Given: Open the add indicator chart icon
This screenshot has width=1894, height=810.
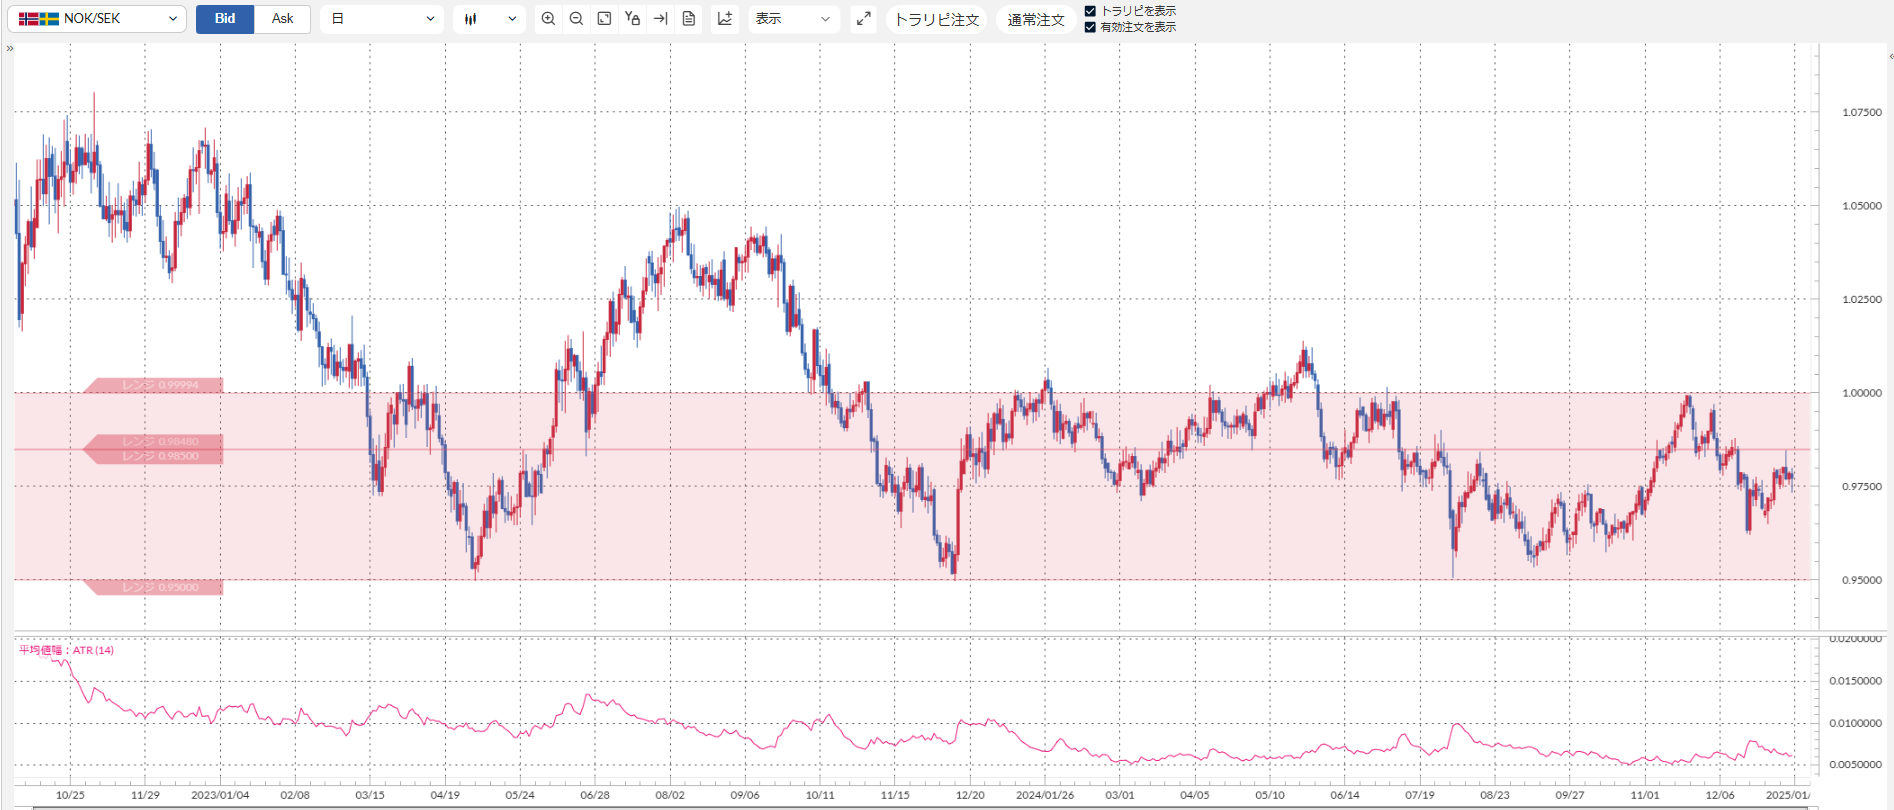Looking at the screenshot, I should click(x=725, y=19).
